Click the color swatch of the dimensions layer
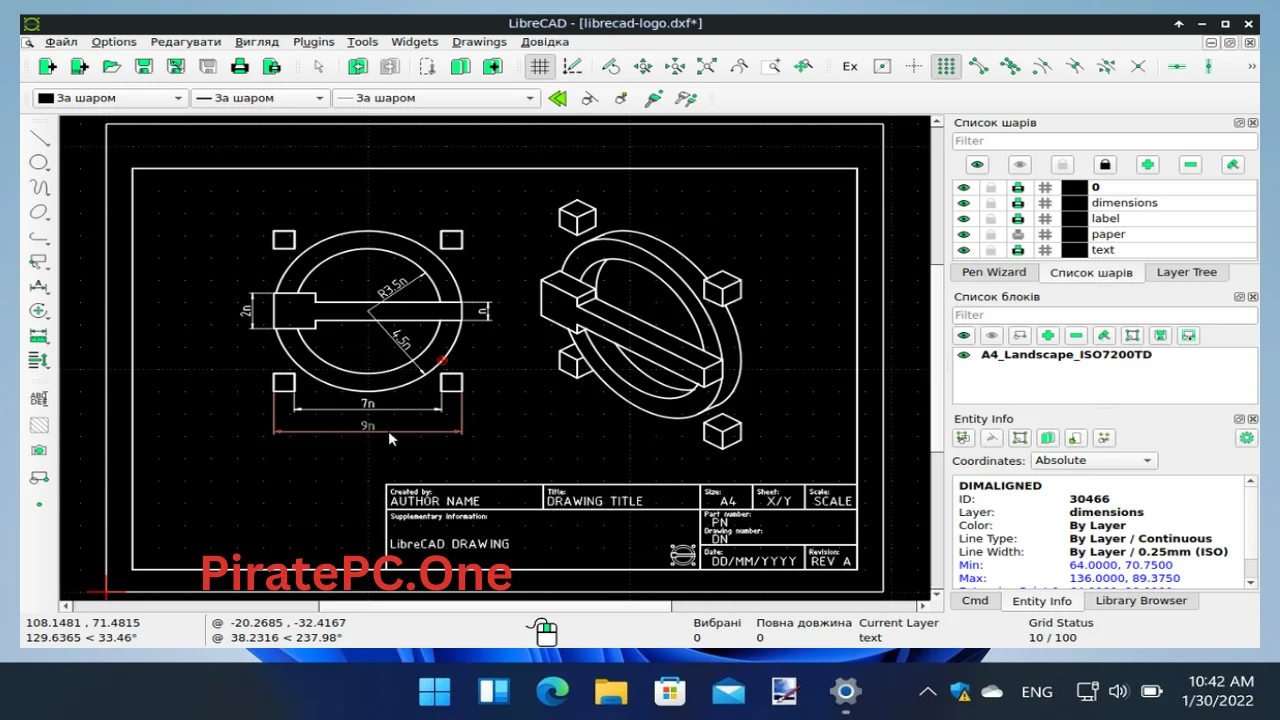This screenshot has height=720, width=1280. coord(1074,203)
